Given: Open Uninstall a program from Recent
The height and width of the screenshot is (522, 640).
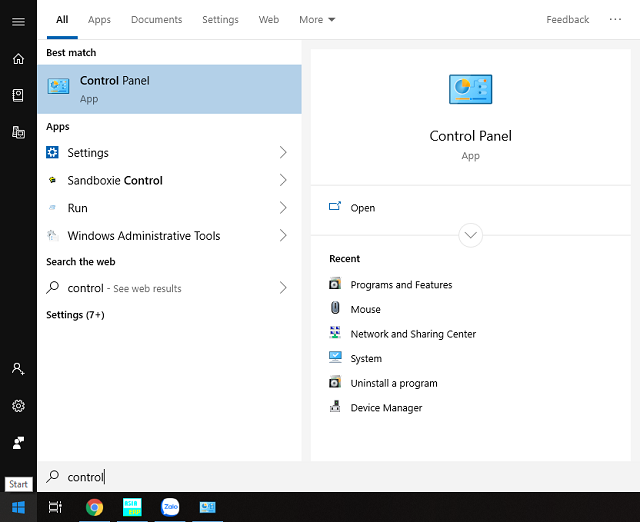Looking at the screenshot, I should coord(394,383).
